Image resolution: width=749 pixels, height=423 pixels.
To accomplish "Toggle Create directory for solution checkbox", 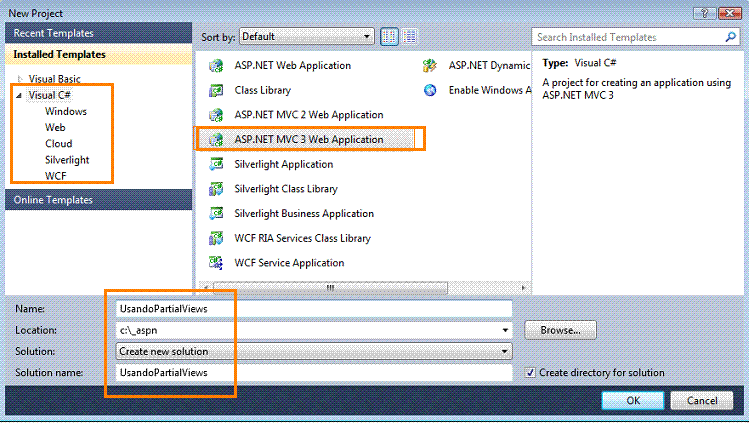I will click(x=530, y=372).
